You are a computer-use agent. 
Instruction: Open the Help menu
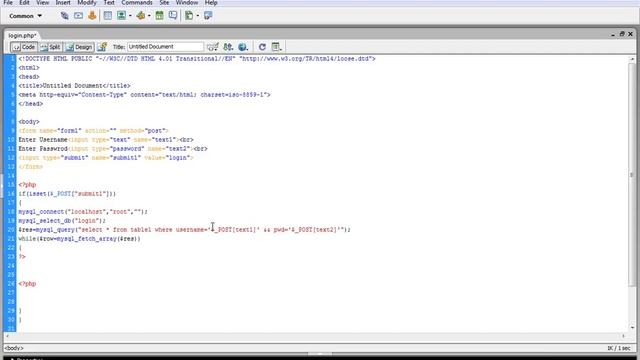point(211,2)
